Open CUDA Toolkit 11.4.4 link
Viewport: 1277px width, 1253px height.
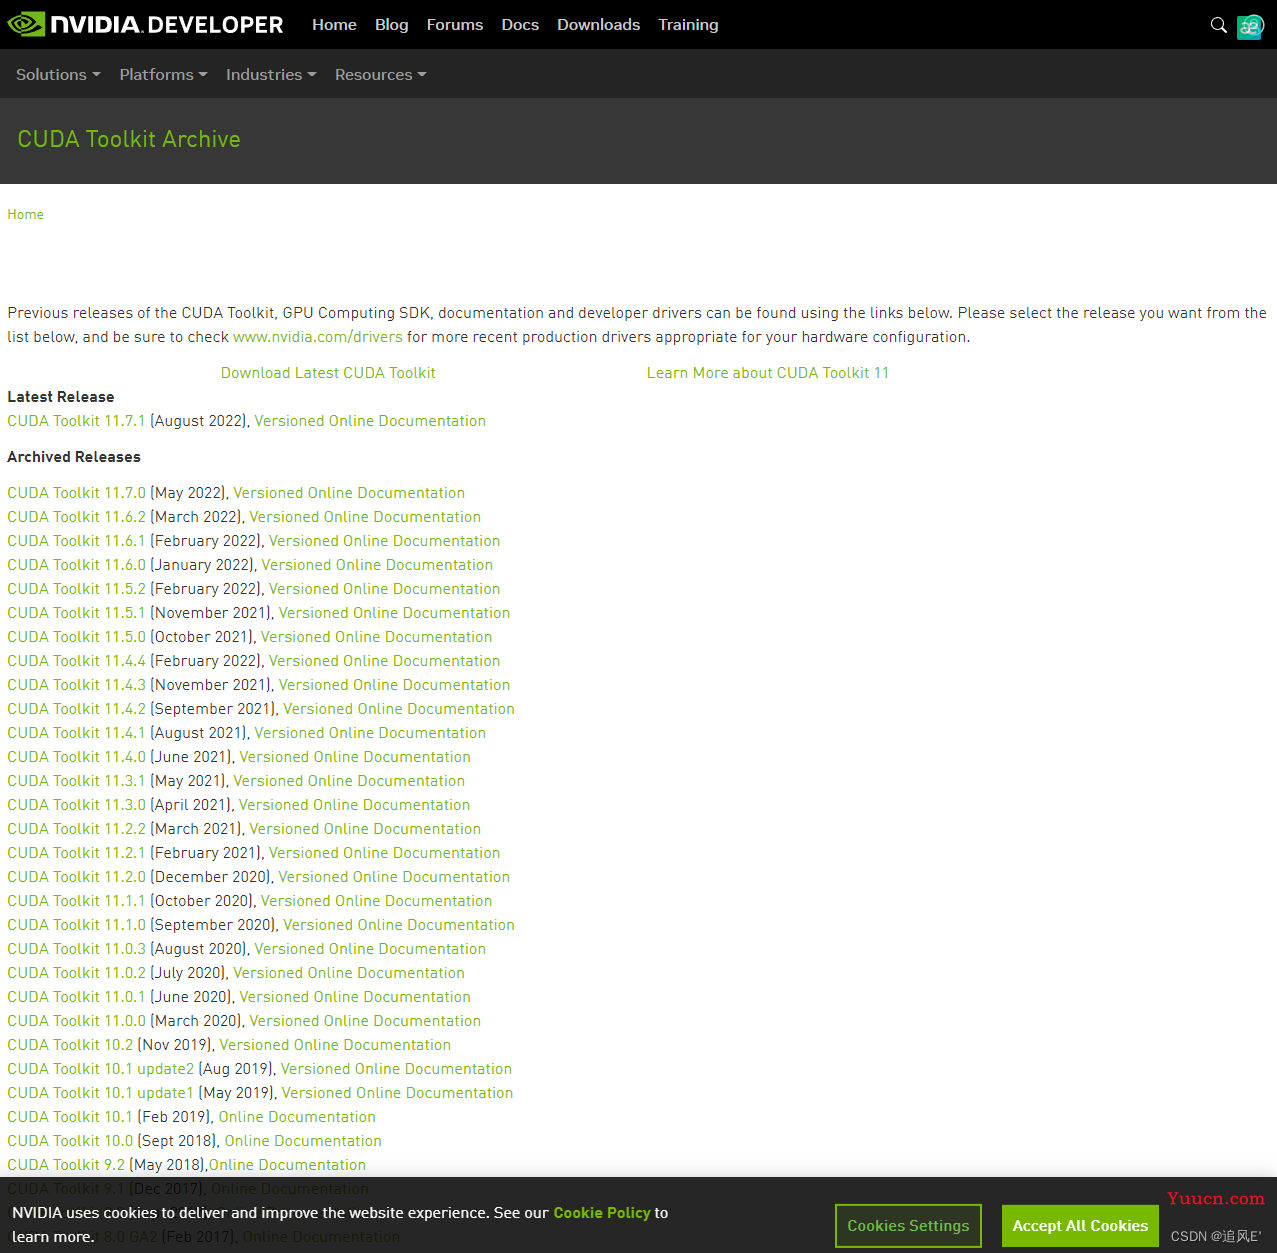(x=76, y=661)
